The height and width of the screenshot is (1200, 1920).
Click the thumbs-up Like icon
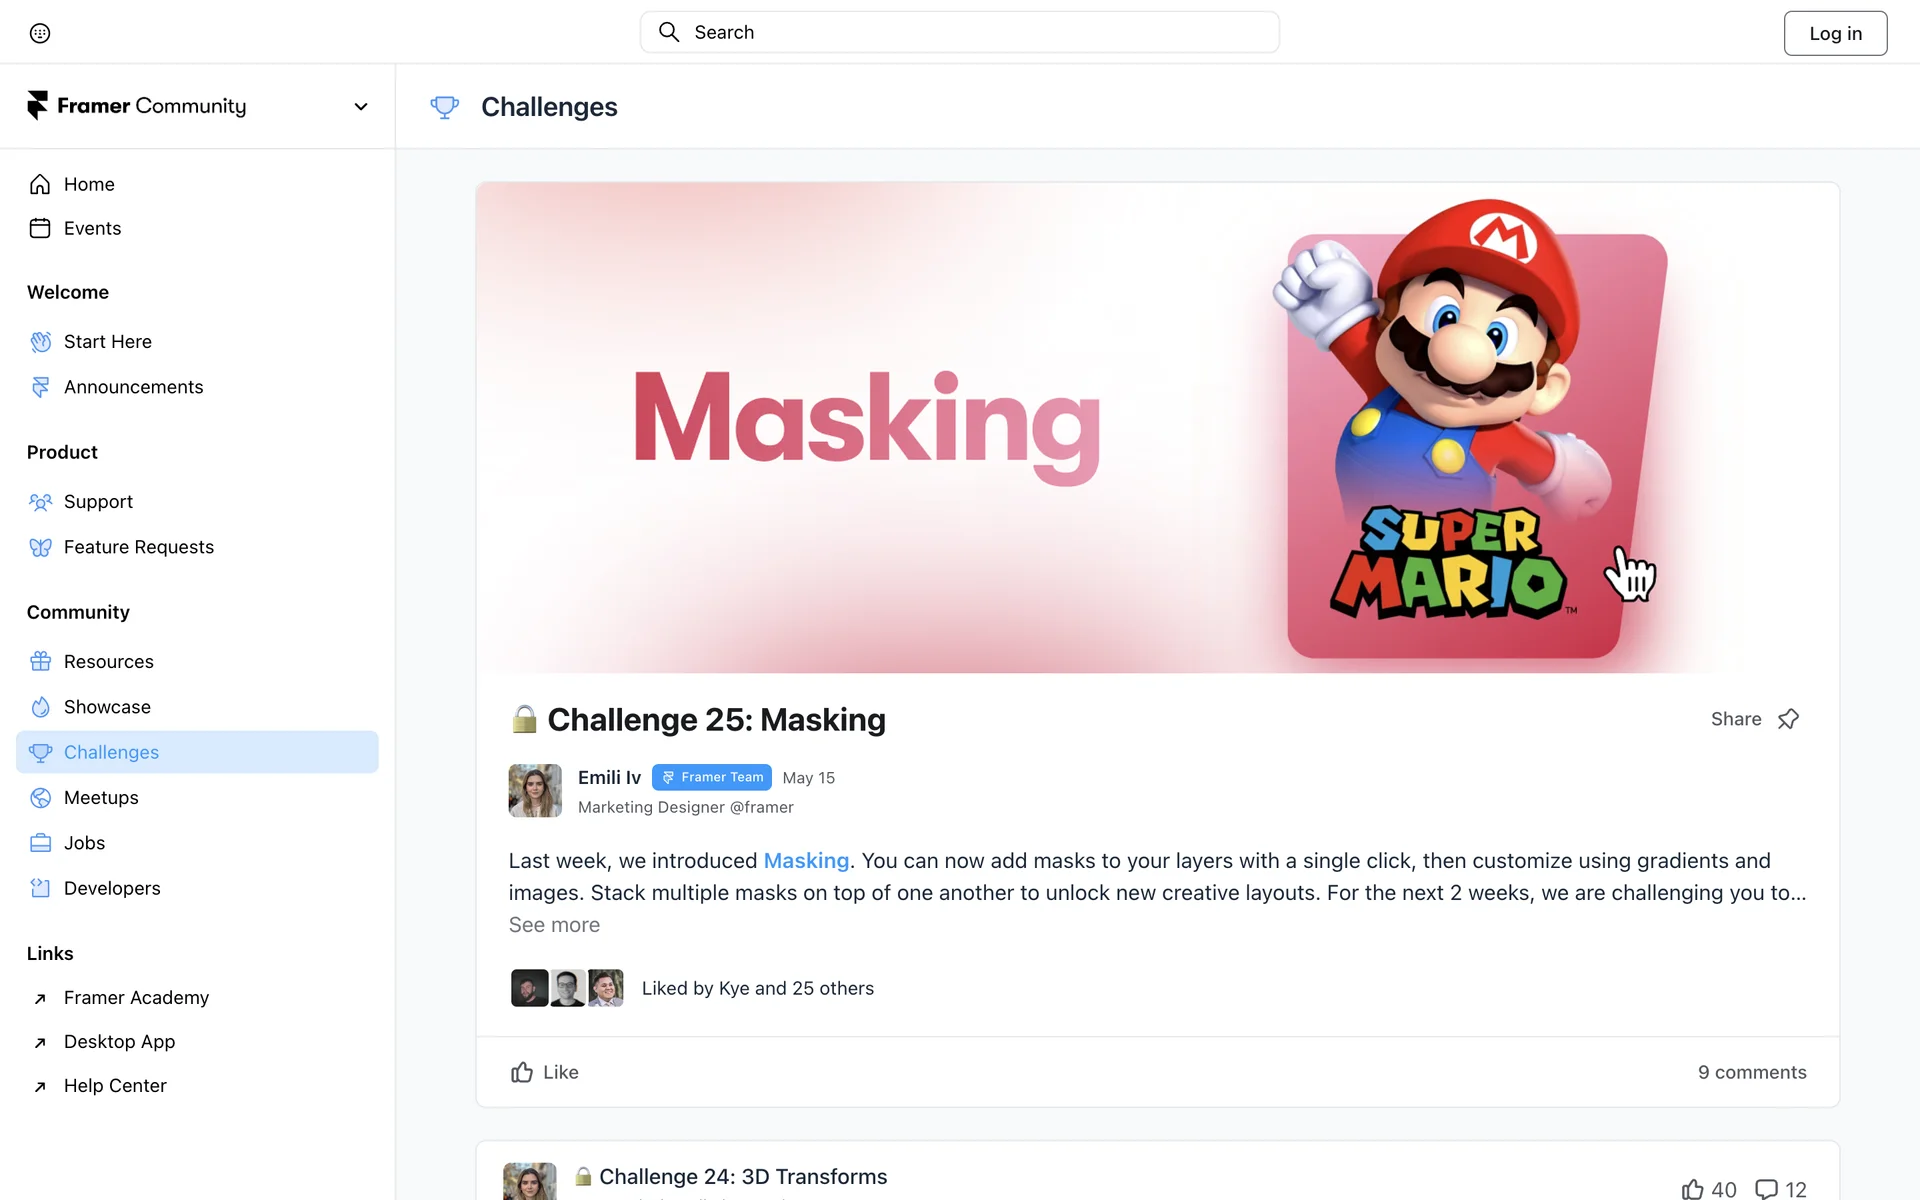tap(522, 1072)
